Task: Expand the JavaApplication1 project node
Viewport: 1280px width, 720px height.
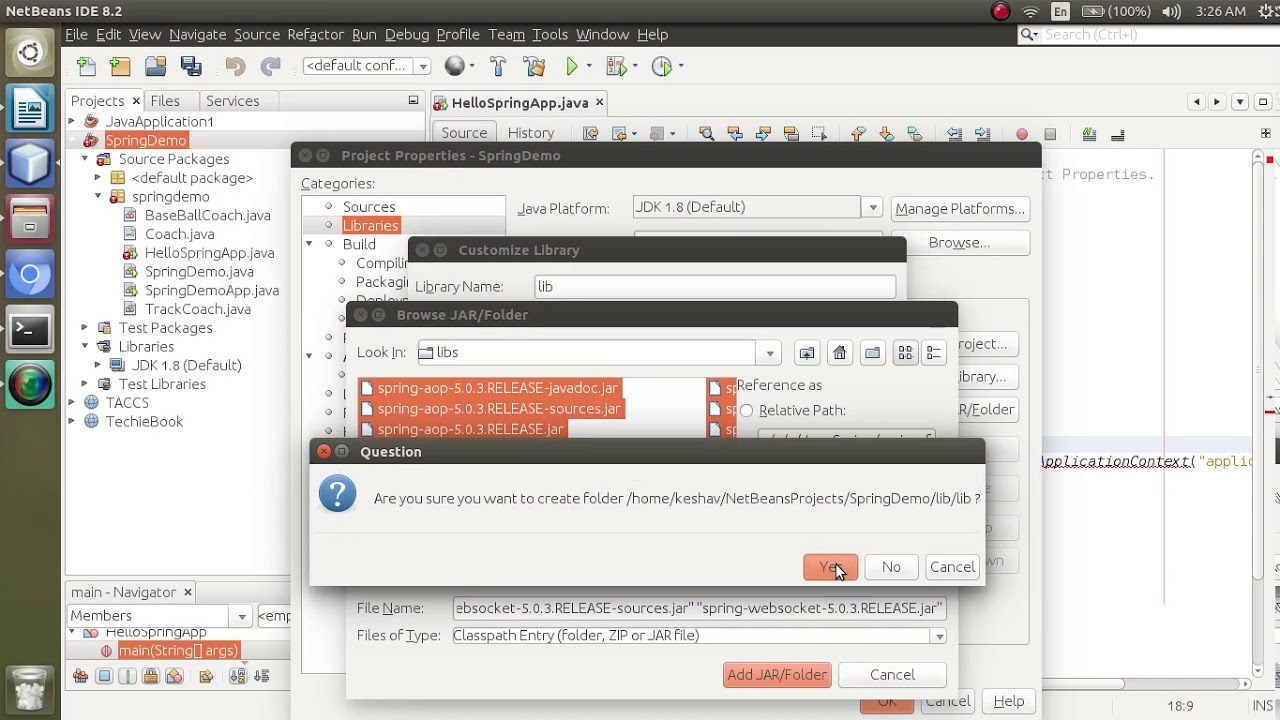Action: [71, 122]
